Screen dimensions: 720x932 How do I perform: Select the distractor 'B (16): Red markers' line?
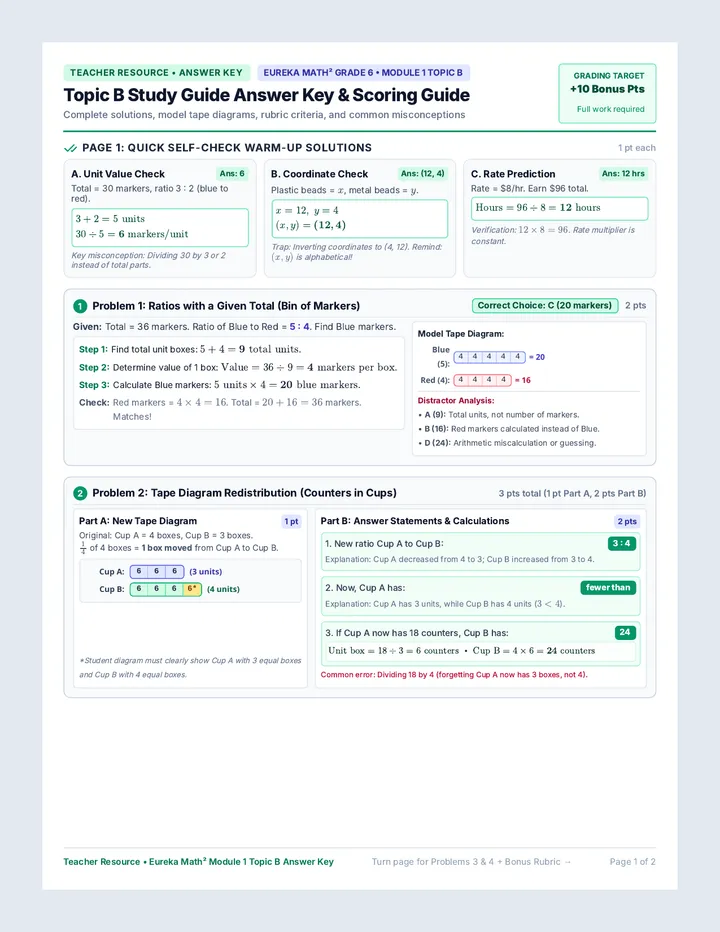point(509,429)
